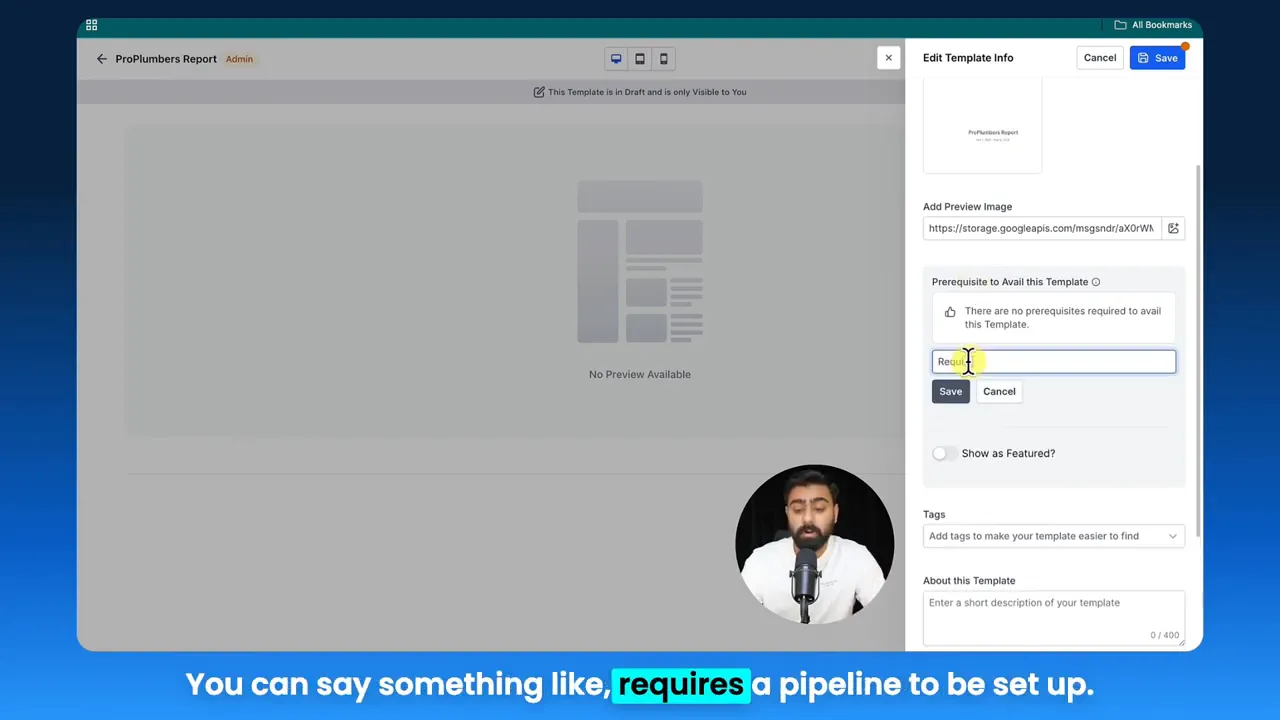Cancel editing the template info

tap(1099, 57)
